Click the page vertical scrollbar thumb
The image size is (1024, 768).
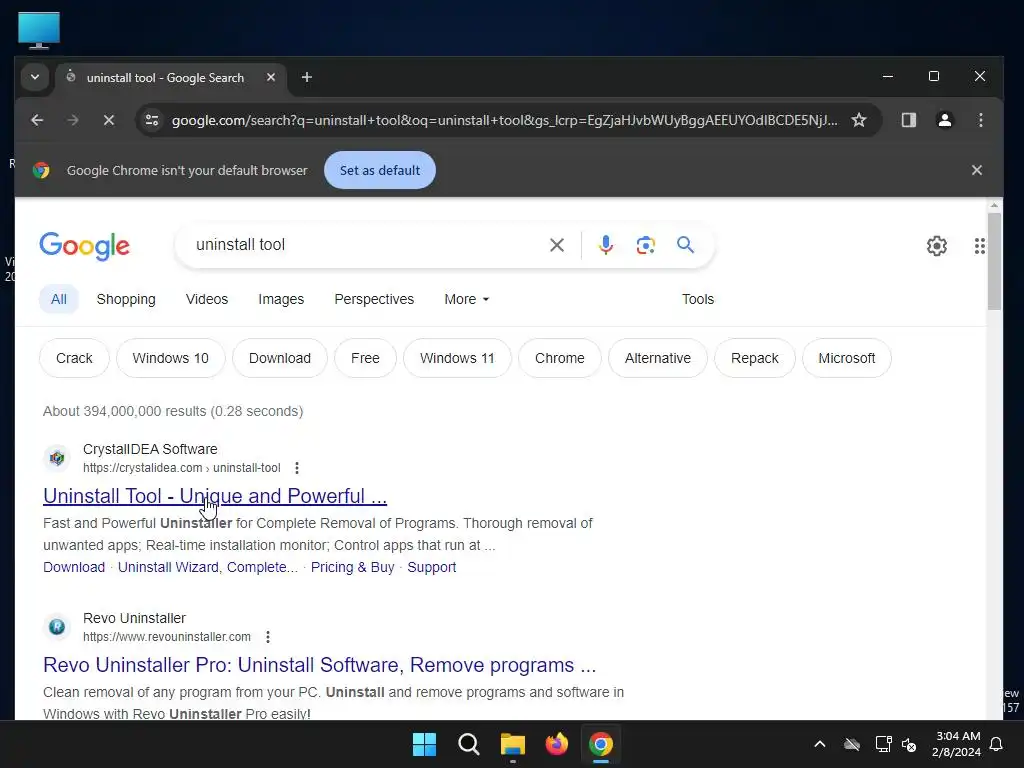coord(994,261)
